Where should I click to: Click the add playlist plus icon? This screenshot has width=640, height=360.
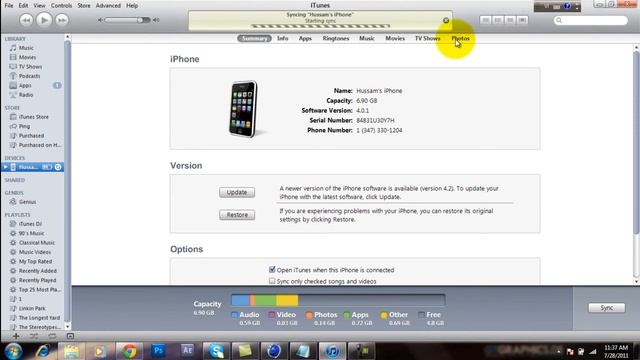click(16, 336)
